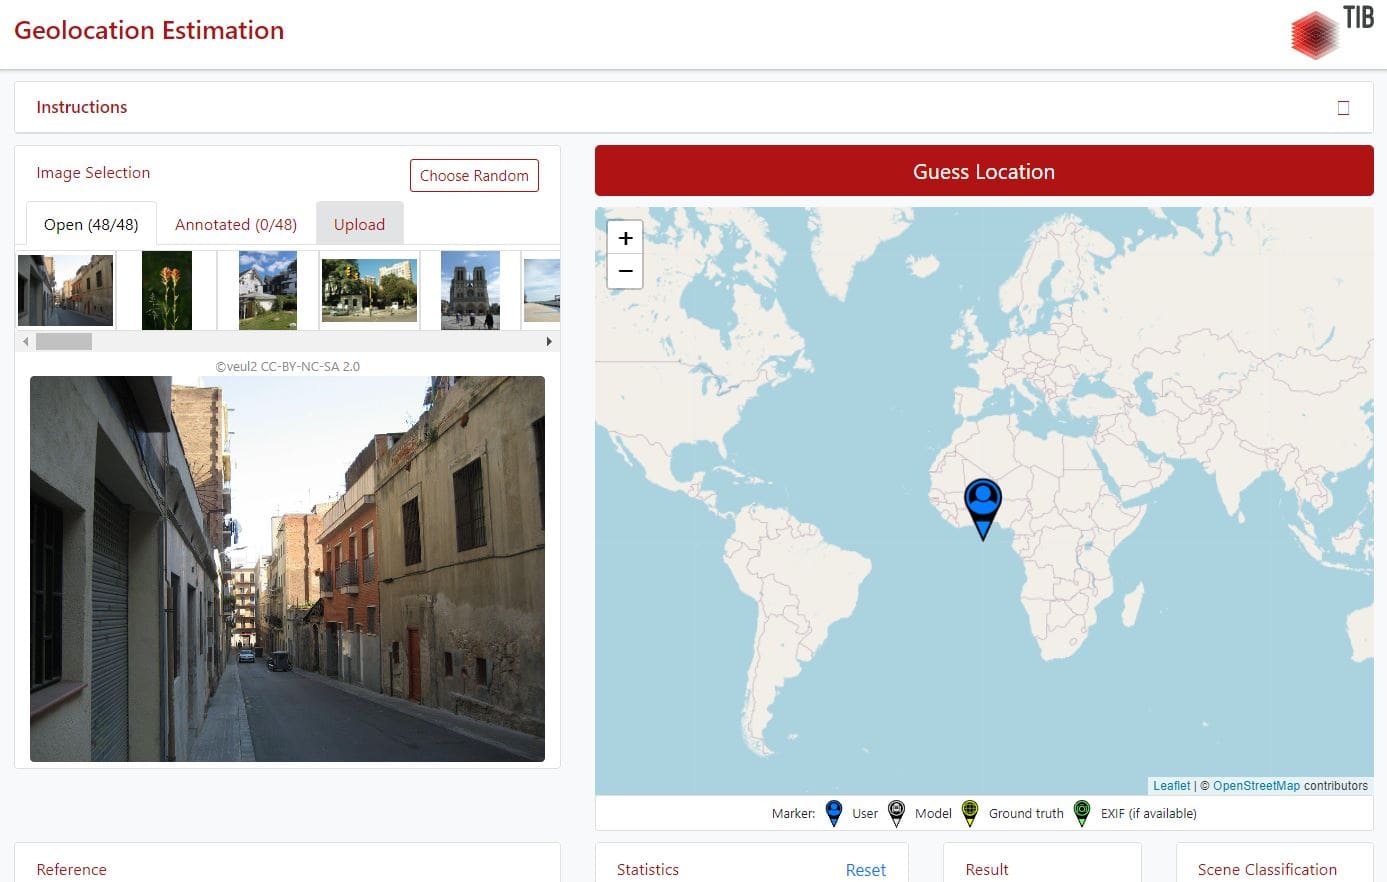Zoom in the map with plus button
The image size is (1387, 882).
point(625,238)
